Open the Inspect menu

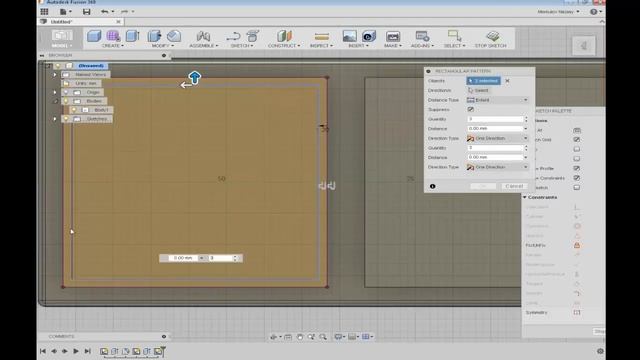point(321,46)
